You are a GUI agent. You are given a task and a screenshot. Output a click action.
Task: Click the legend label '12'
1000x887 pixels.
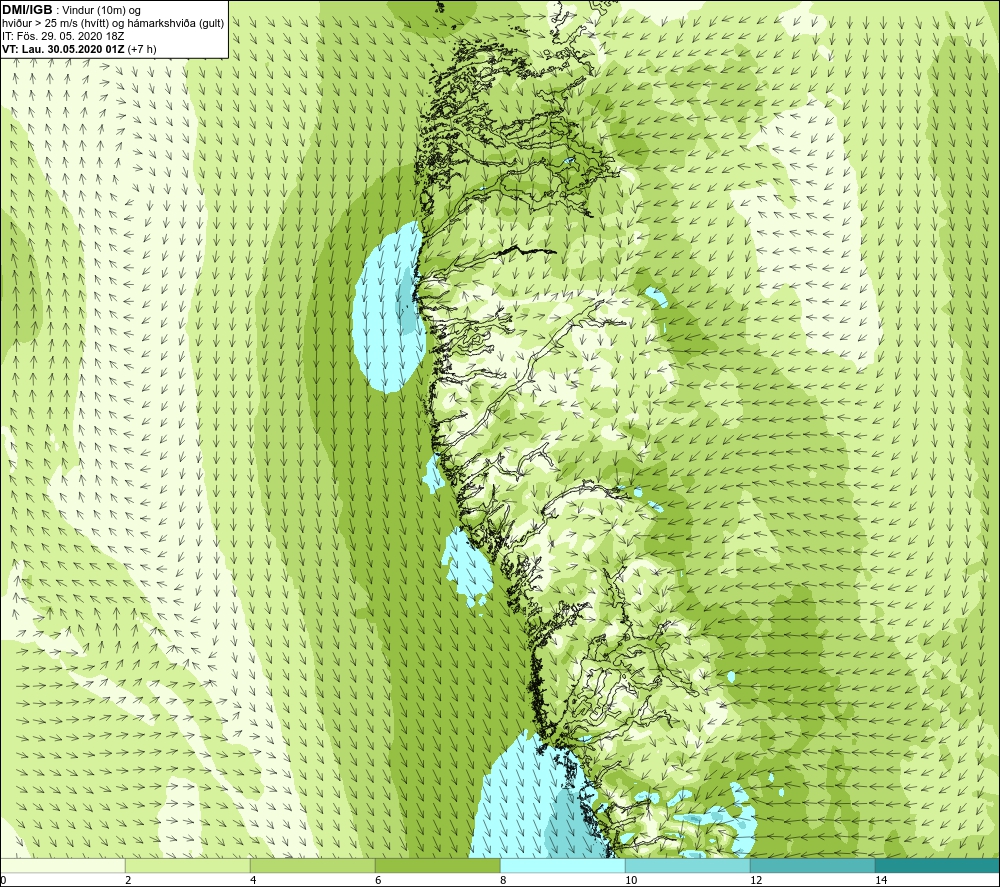pos(756,880)
